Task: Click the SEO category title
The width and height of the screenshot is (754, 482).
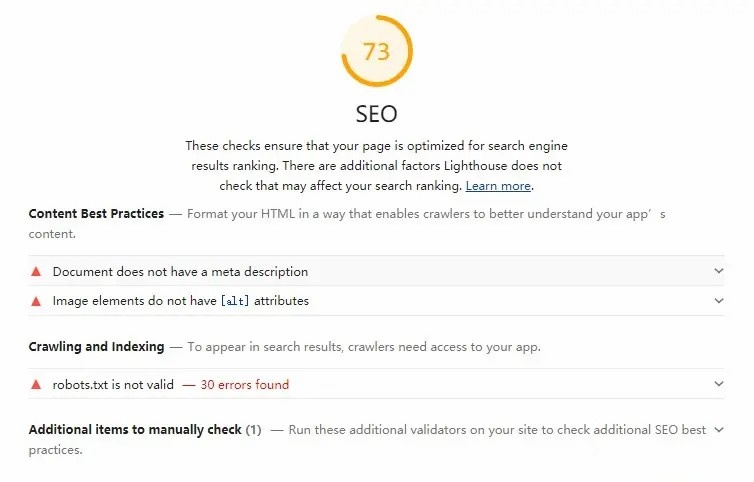Action: click(x=376, y=115)
